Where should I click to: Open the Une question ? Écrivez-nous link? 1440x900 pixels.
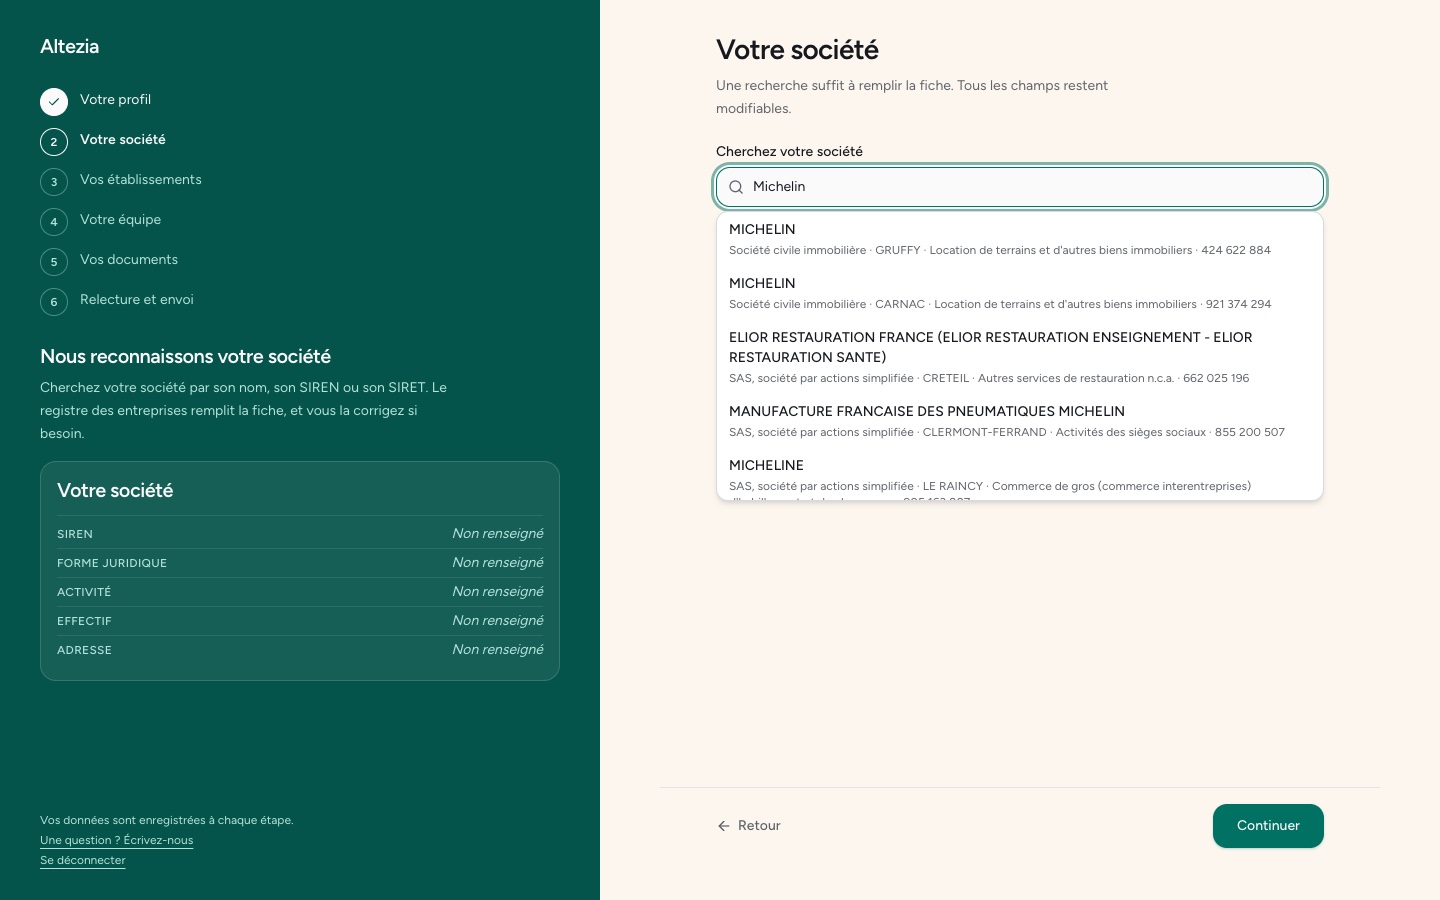(x=117, y=840)
